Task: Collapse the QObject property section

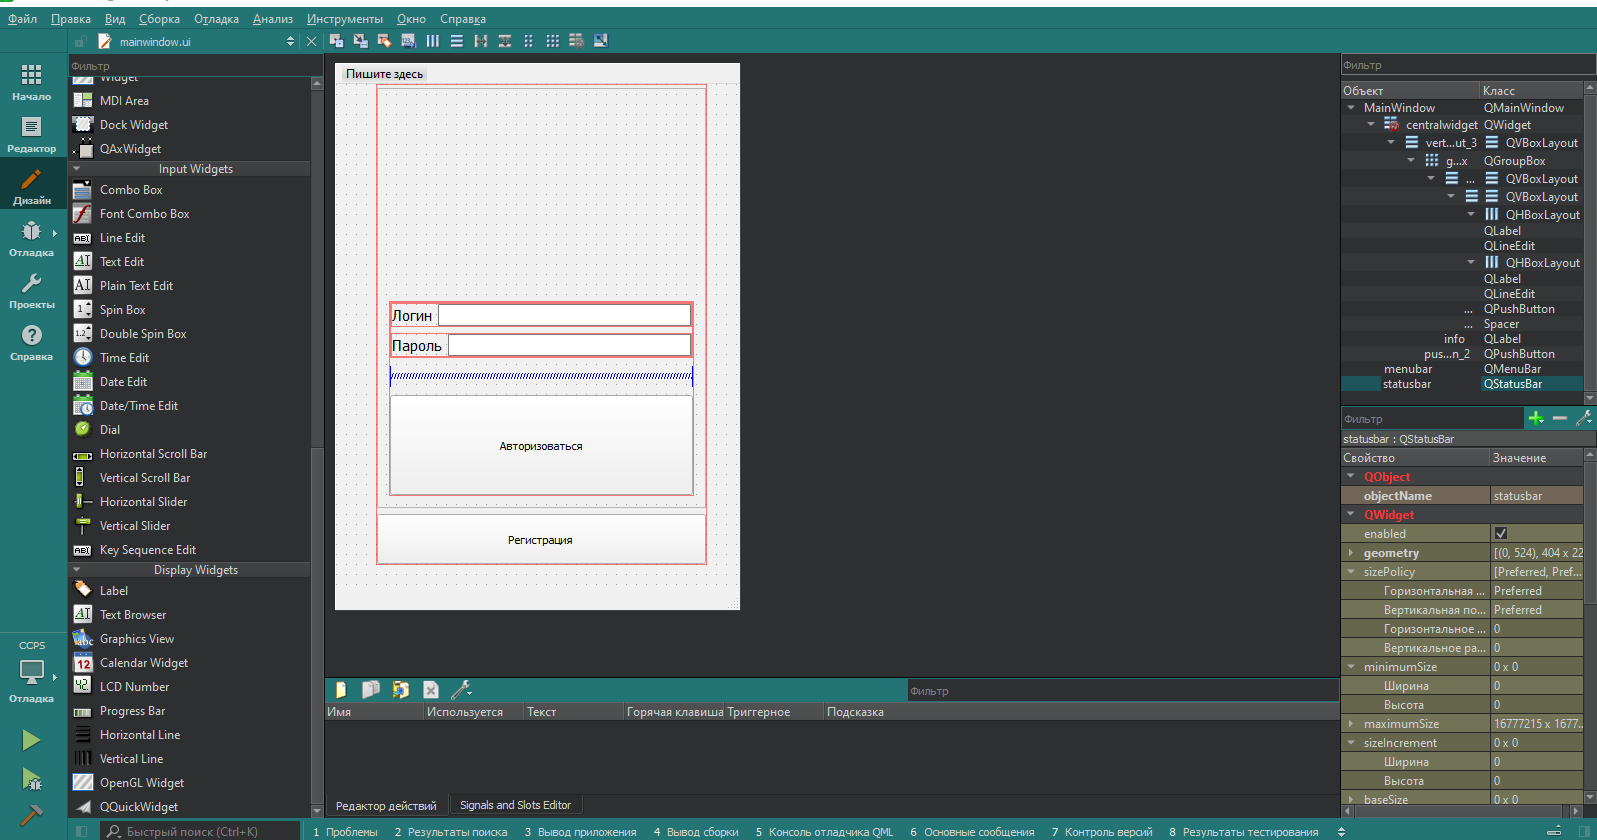Action: [x=1351, y=477]
